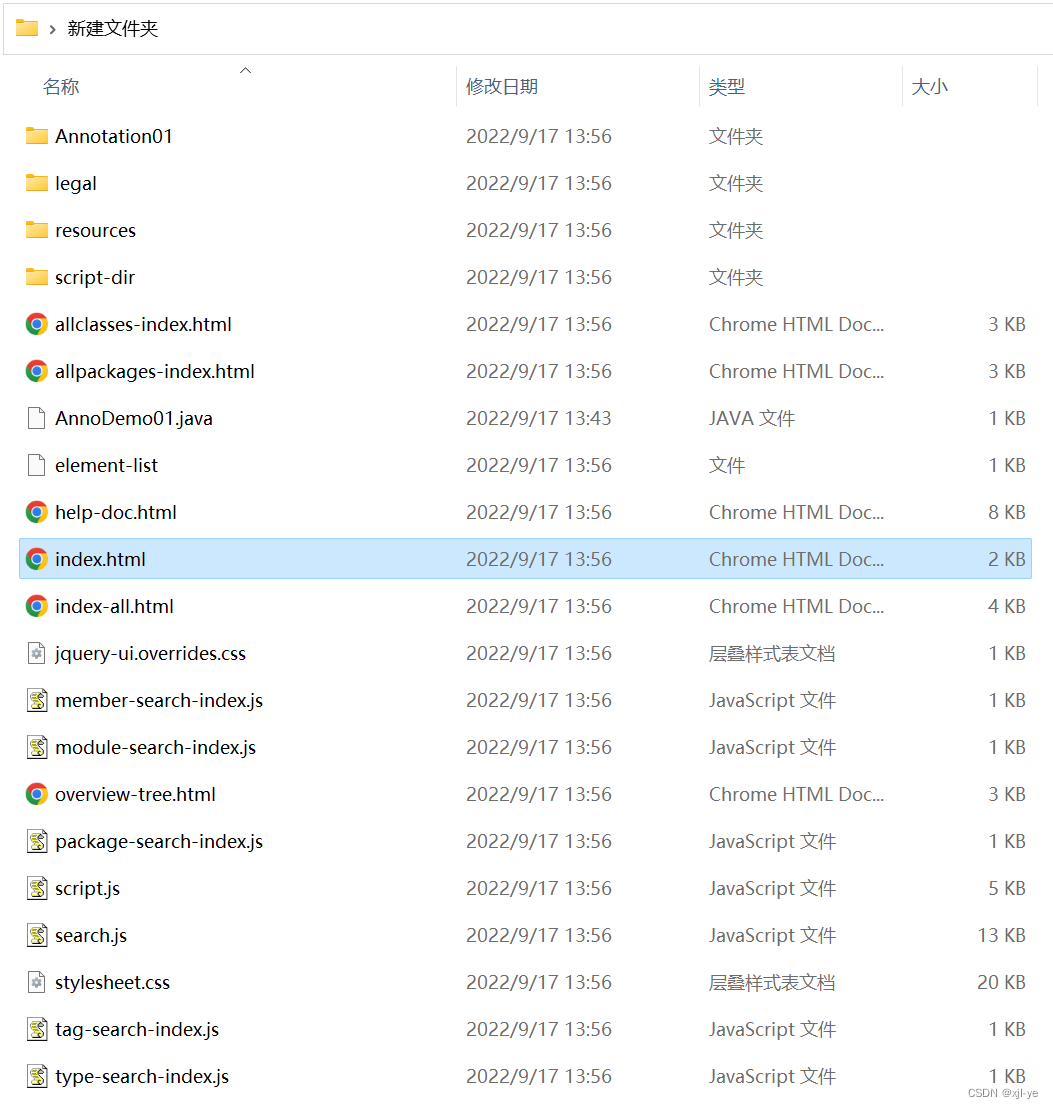The width and height of the screenshot is (1053, 1109).
Task: Select the file name package-search-index.js
Action: (x=159, y=841)
